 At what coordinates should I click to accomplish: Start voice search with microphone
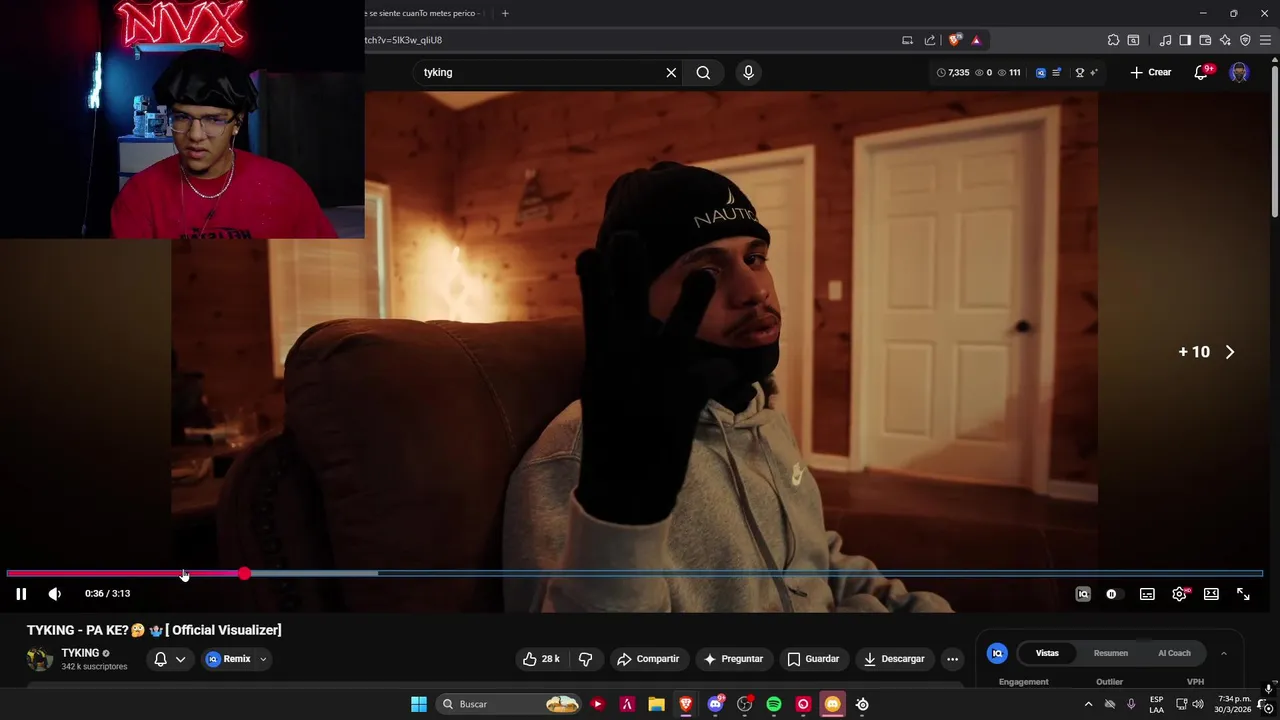(x=748, y=72)
